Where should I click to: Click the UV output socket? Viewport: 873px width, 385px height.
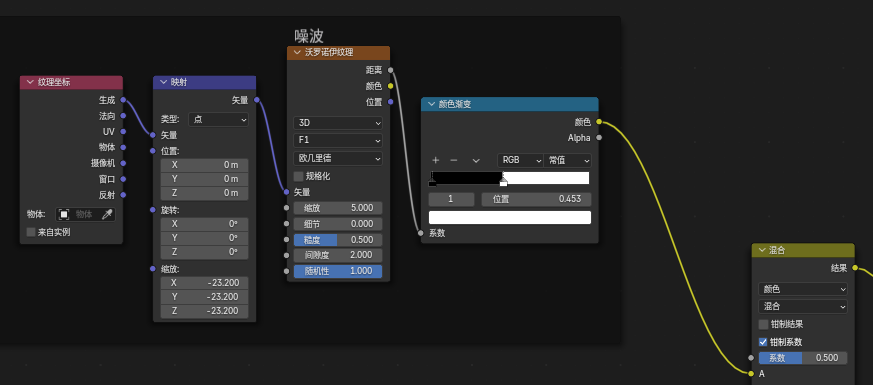(123, 132)
